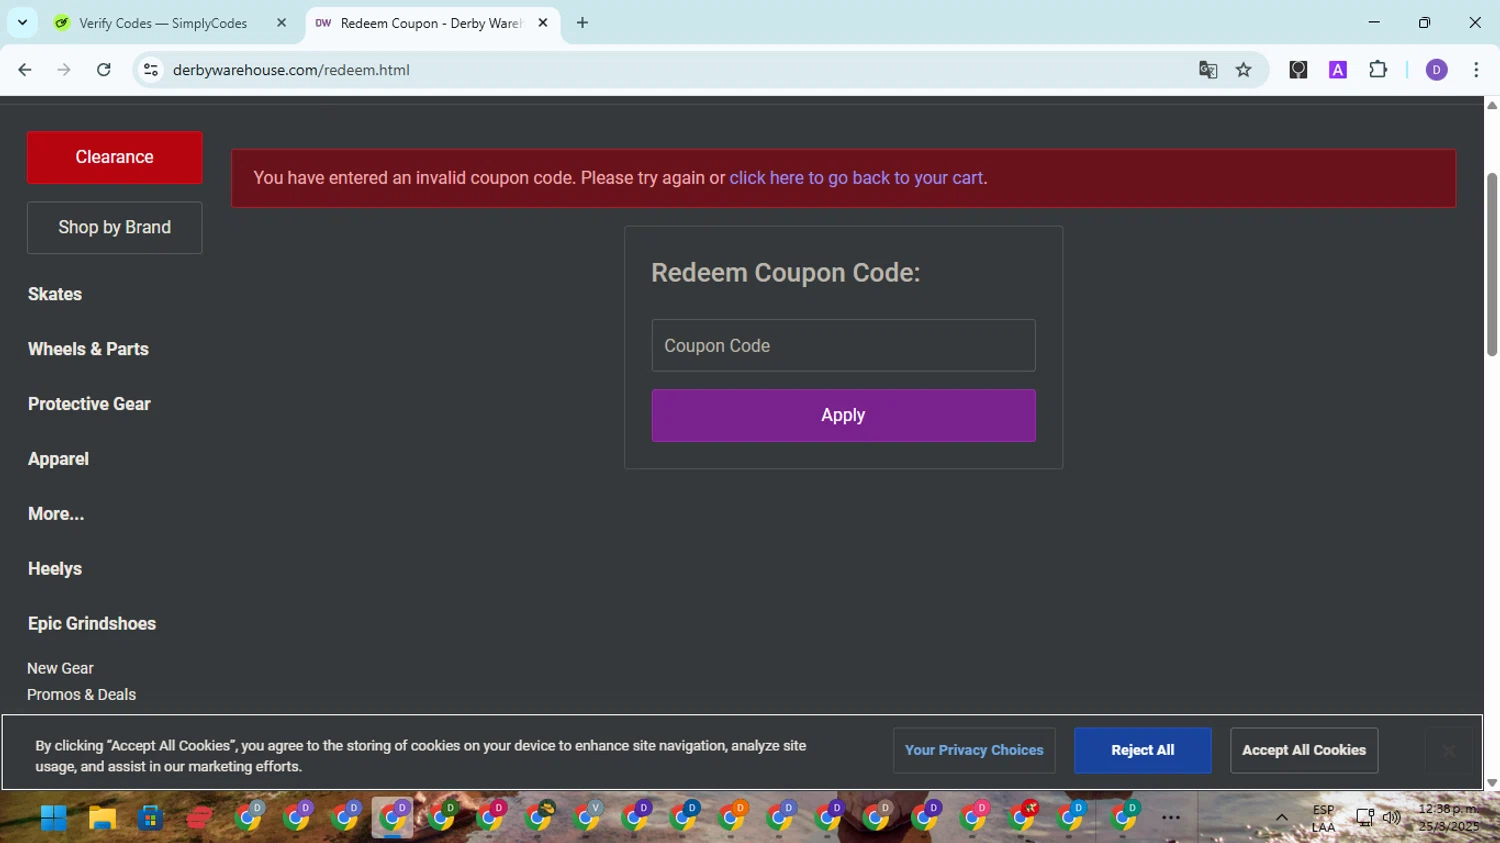Select the Redeem Coupon - Derby Warehouse tab
This screenshot has height=843, width=1500.
(430, 23)
